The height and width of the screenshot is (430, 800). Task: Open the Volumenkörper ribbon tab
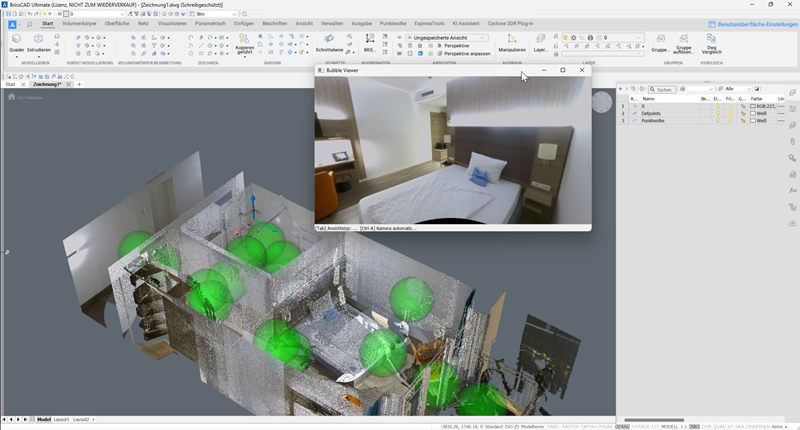[79, 23]
